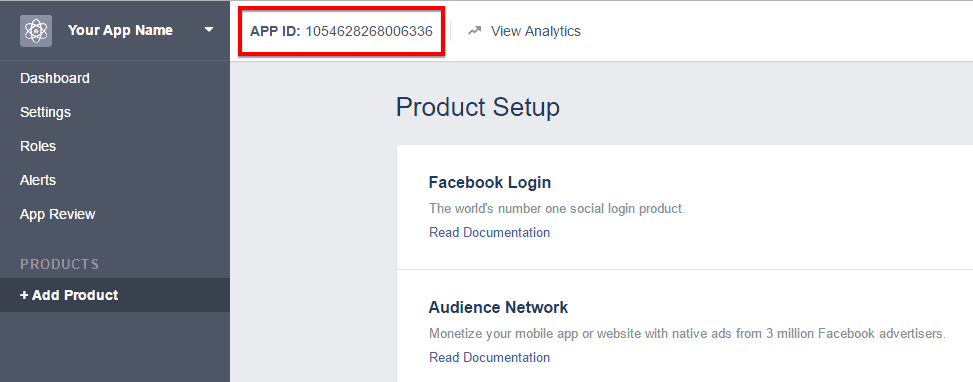Click the APP ID label

pos(275,31)
